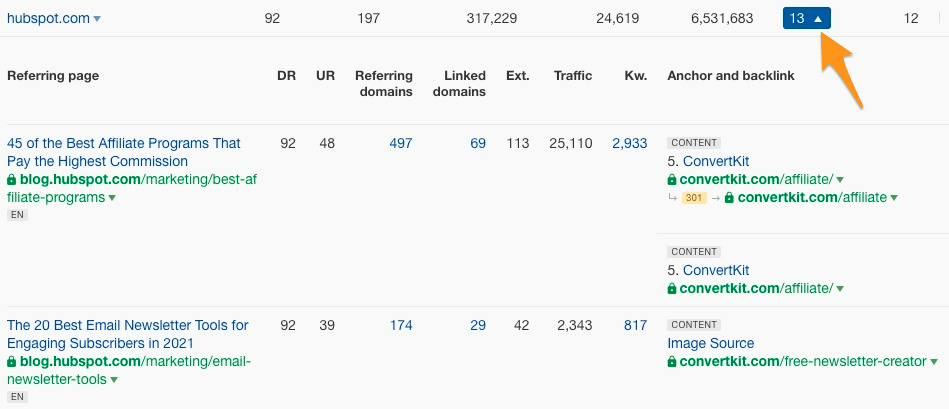Open The 20 Best Email Newsletter Tools link
949x409 pixels.
[x=128, y=334]
